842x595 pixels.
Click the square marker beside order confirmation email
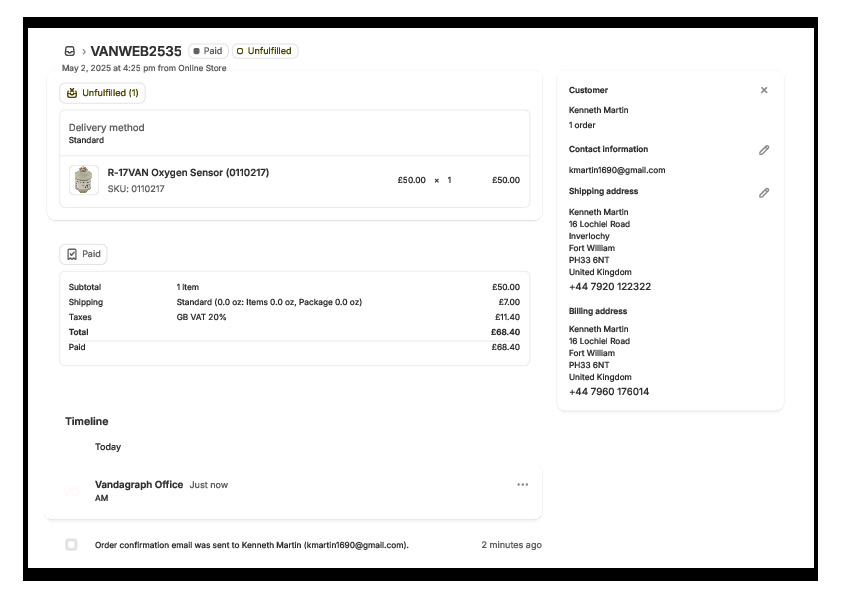71,545
